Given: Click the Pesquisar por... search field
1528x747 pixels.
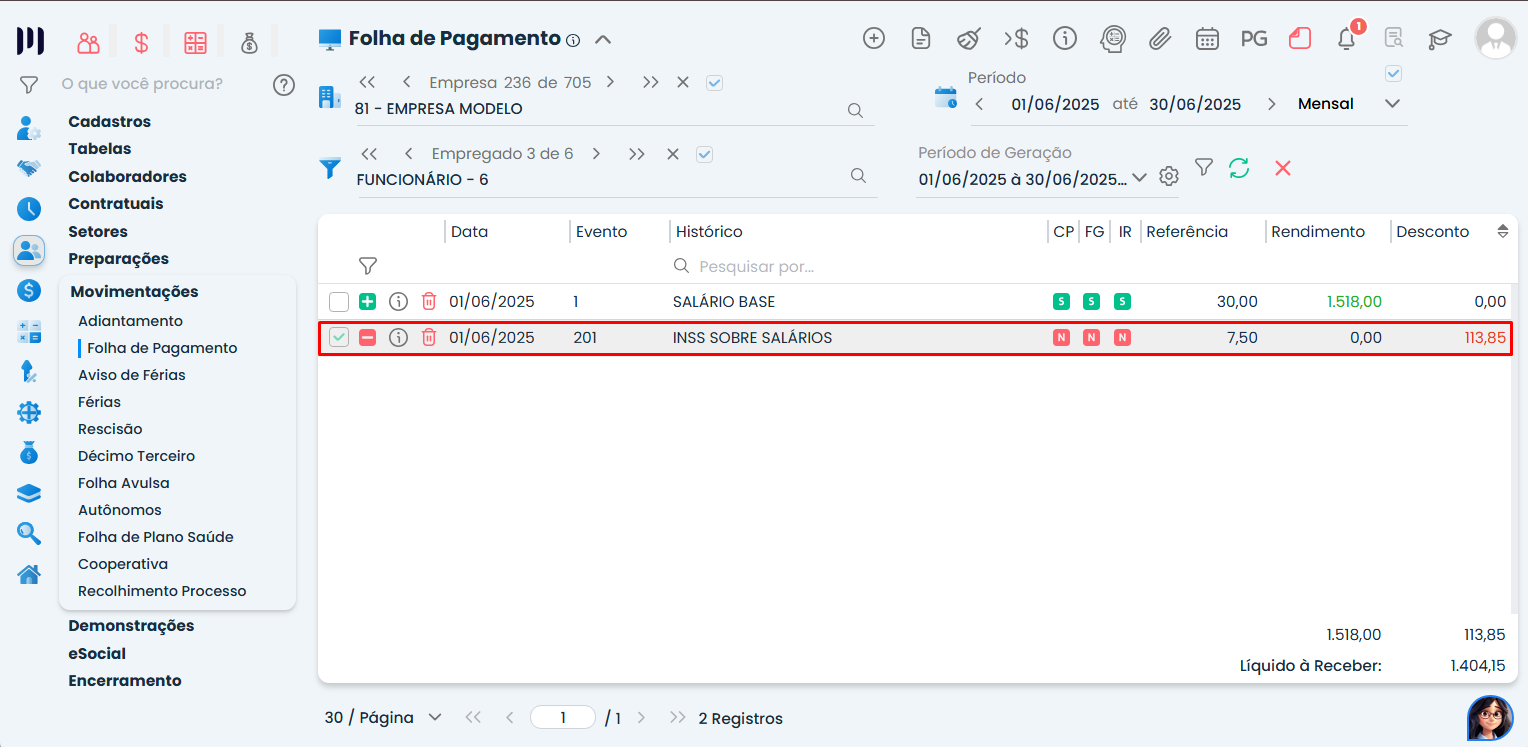Looking at the screenshot, I should click(850, 267).
